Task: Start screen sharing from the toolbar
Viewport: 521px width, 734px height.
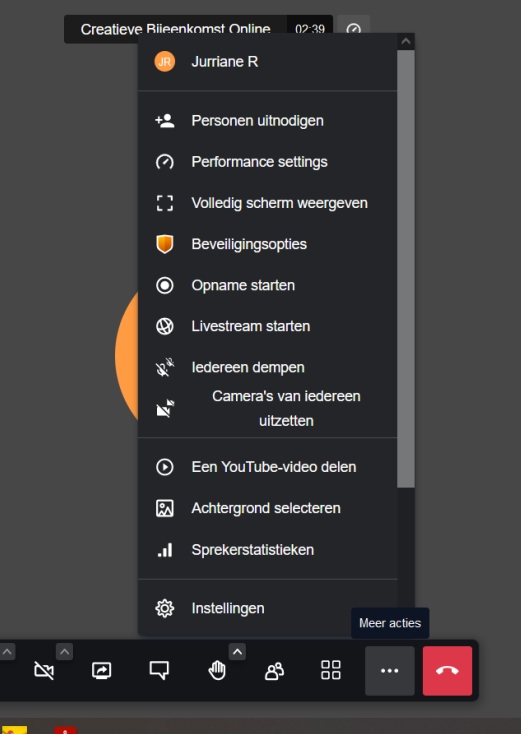Action: point(102,670)
